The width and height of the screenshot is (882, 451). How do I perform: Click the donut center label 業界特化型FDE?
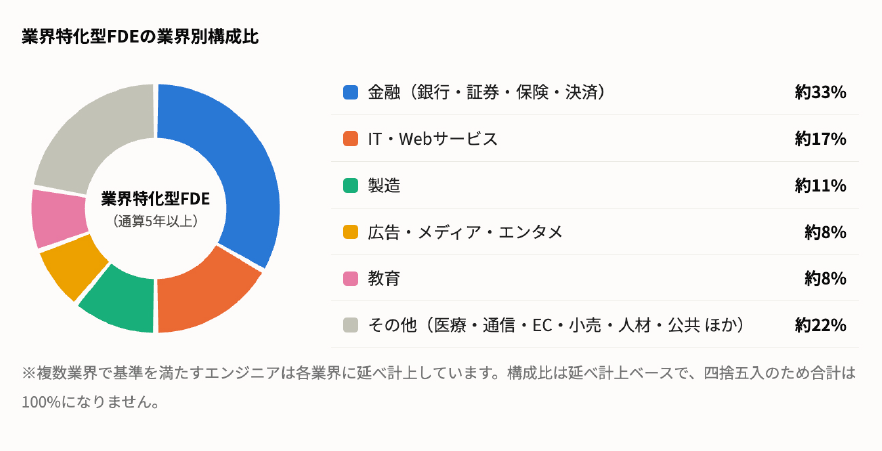[x=155, y=199]
